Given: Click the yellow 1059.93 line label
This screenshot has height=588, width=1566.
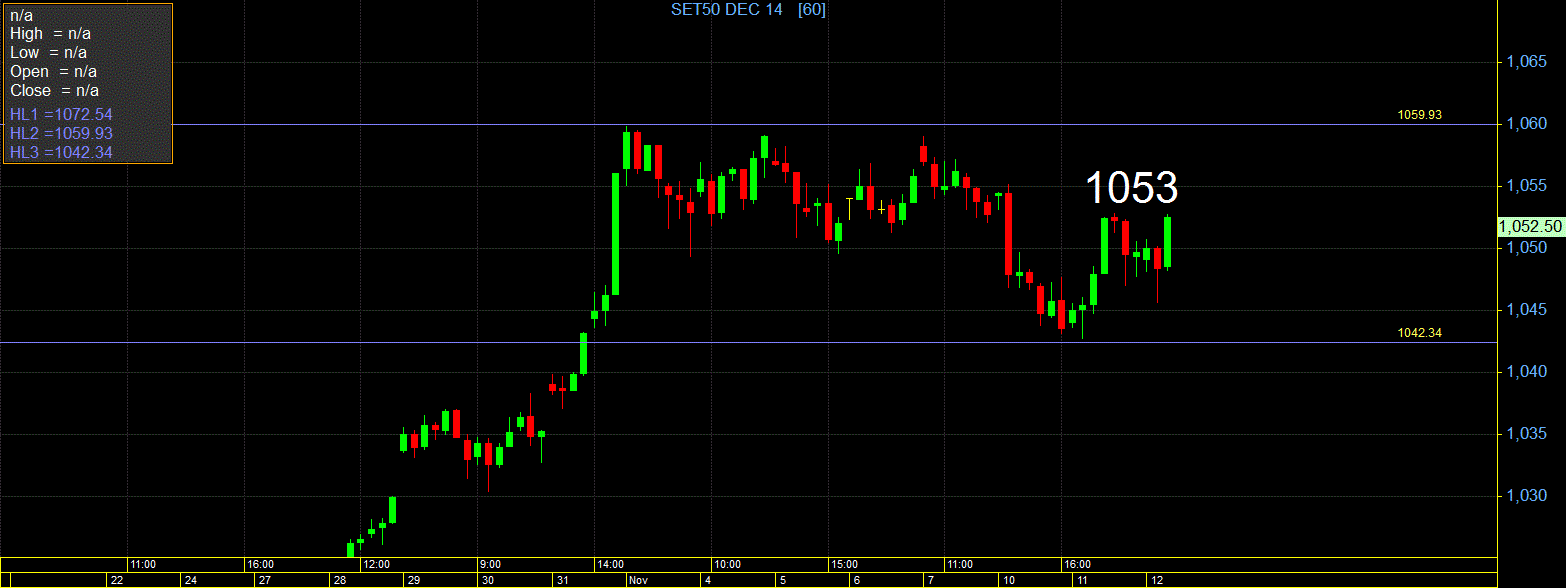Looking at the screenshot, I should click(1420, 115).
